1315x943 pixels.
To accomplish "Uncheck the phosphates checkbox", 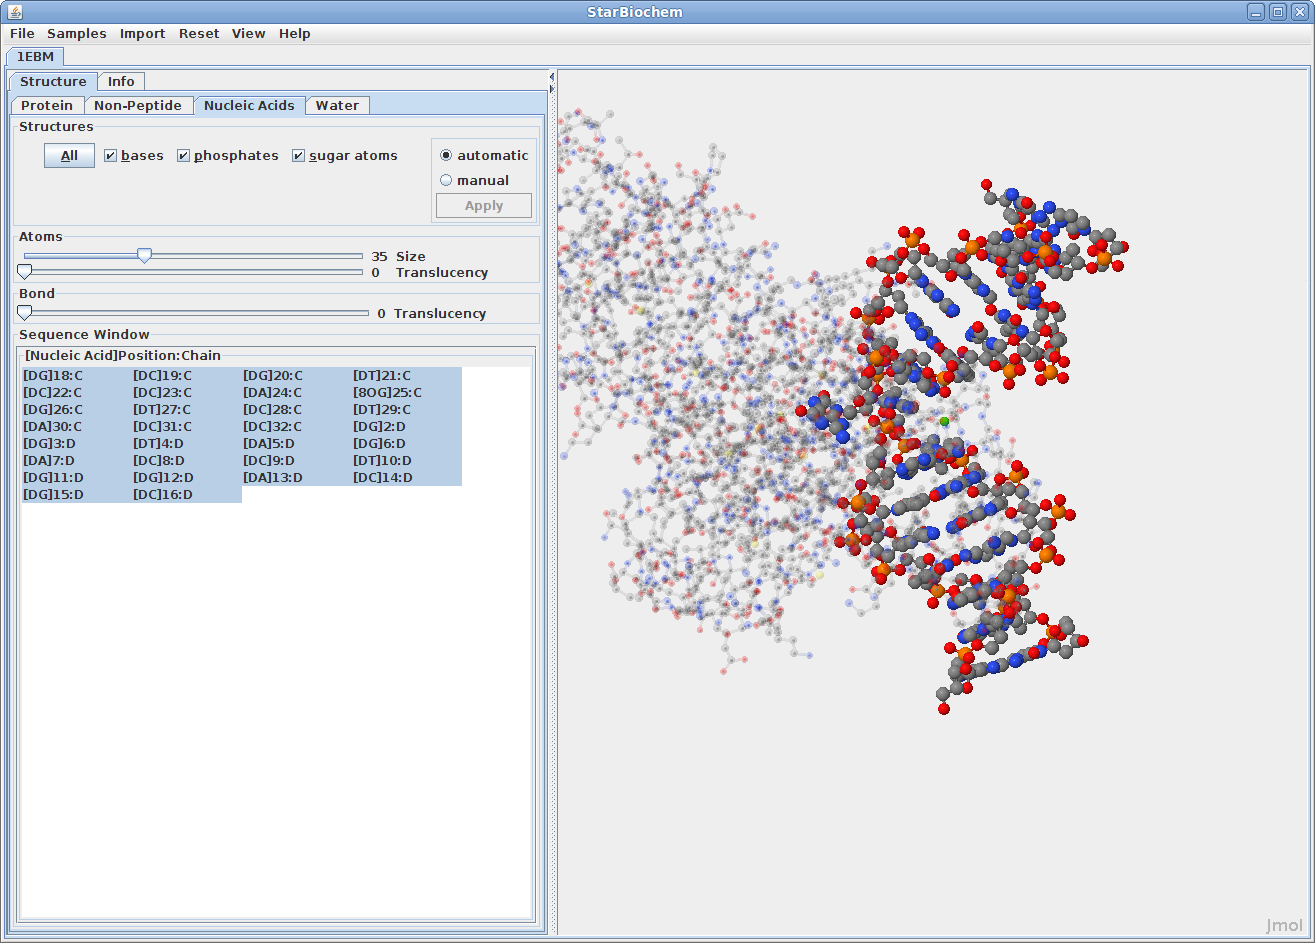I will 227,155.
